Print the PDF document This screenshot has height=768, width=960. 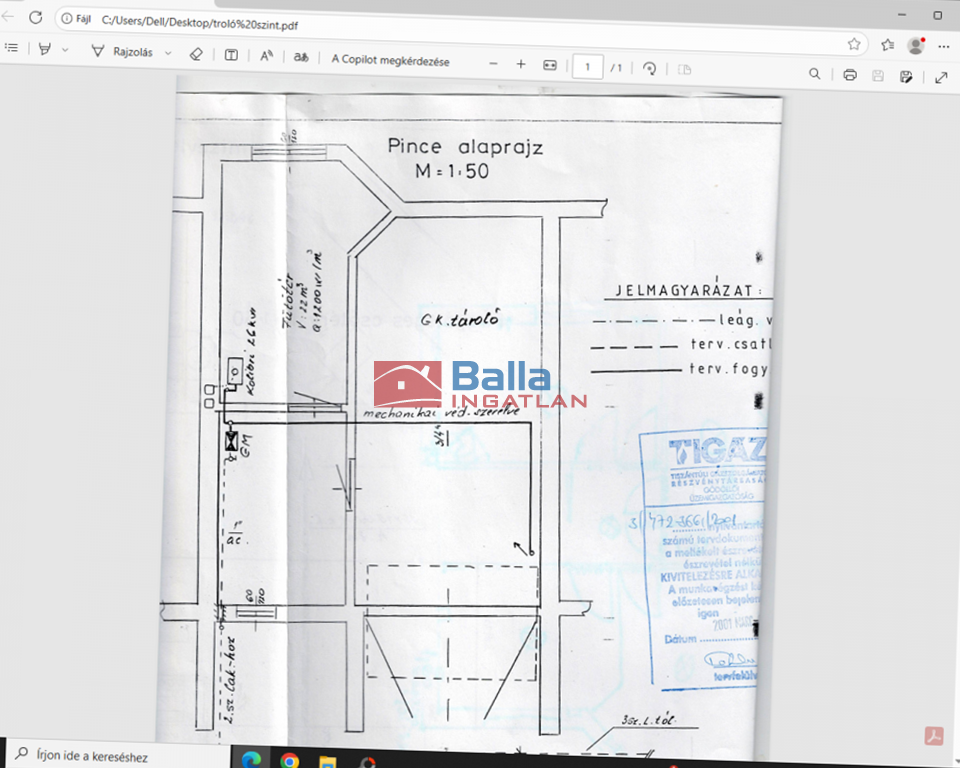pyautogui.click(x=849, y=75)
